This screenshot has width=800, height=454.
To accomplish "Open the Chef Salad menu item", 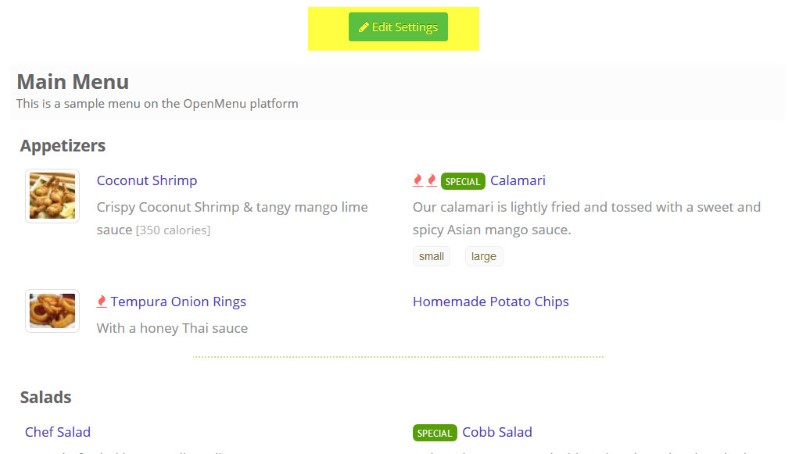I will tap(58, 432).
